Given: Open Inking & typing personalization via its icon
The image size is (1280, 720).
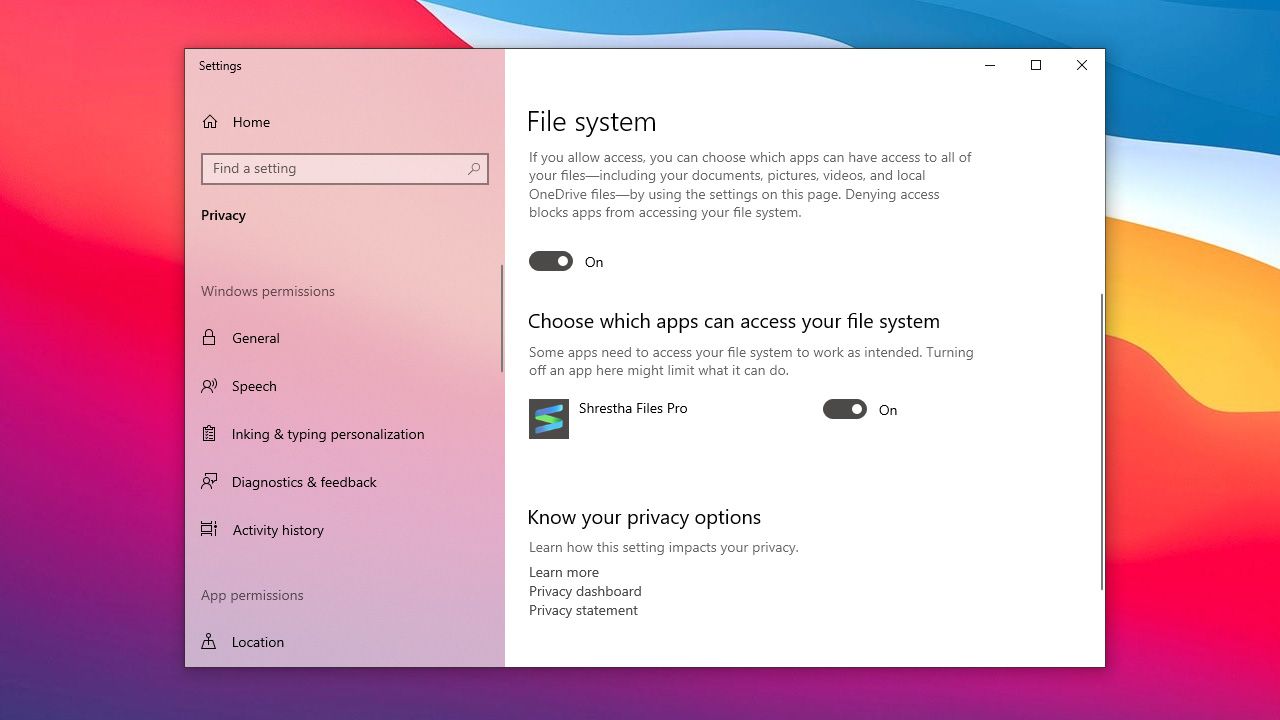Looking at the screenshot, I should [x=209, y=434].
